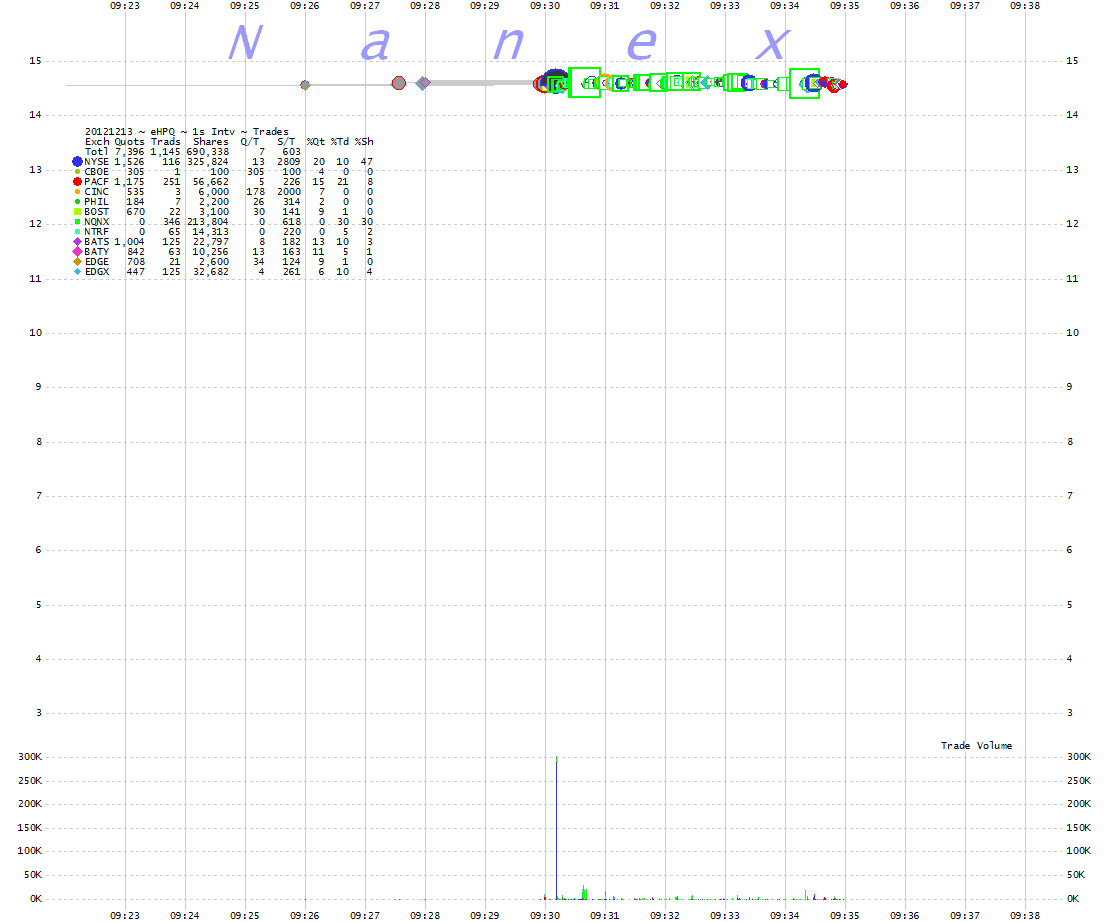Click the 'Totl' row label
This screenshot has width=1109, height=922.
coord(96,151)
